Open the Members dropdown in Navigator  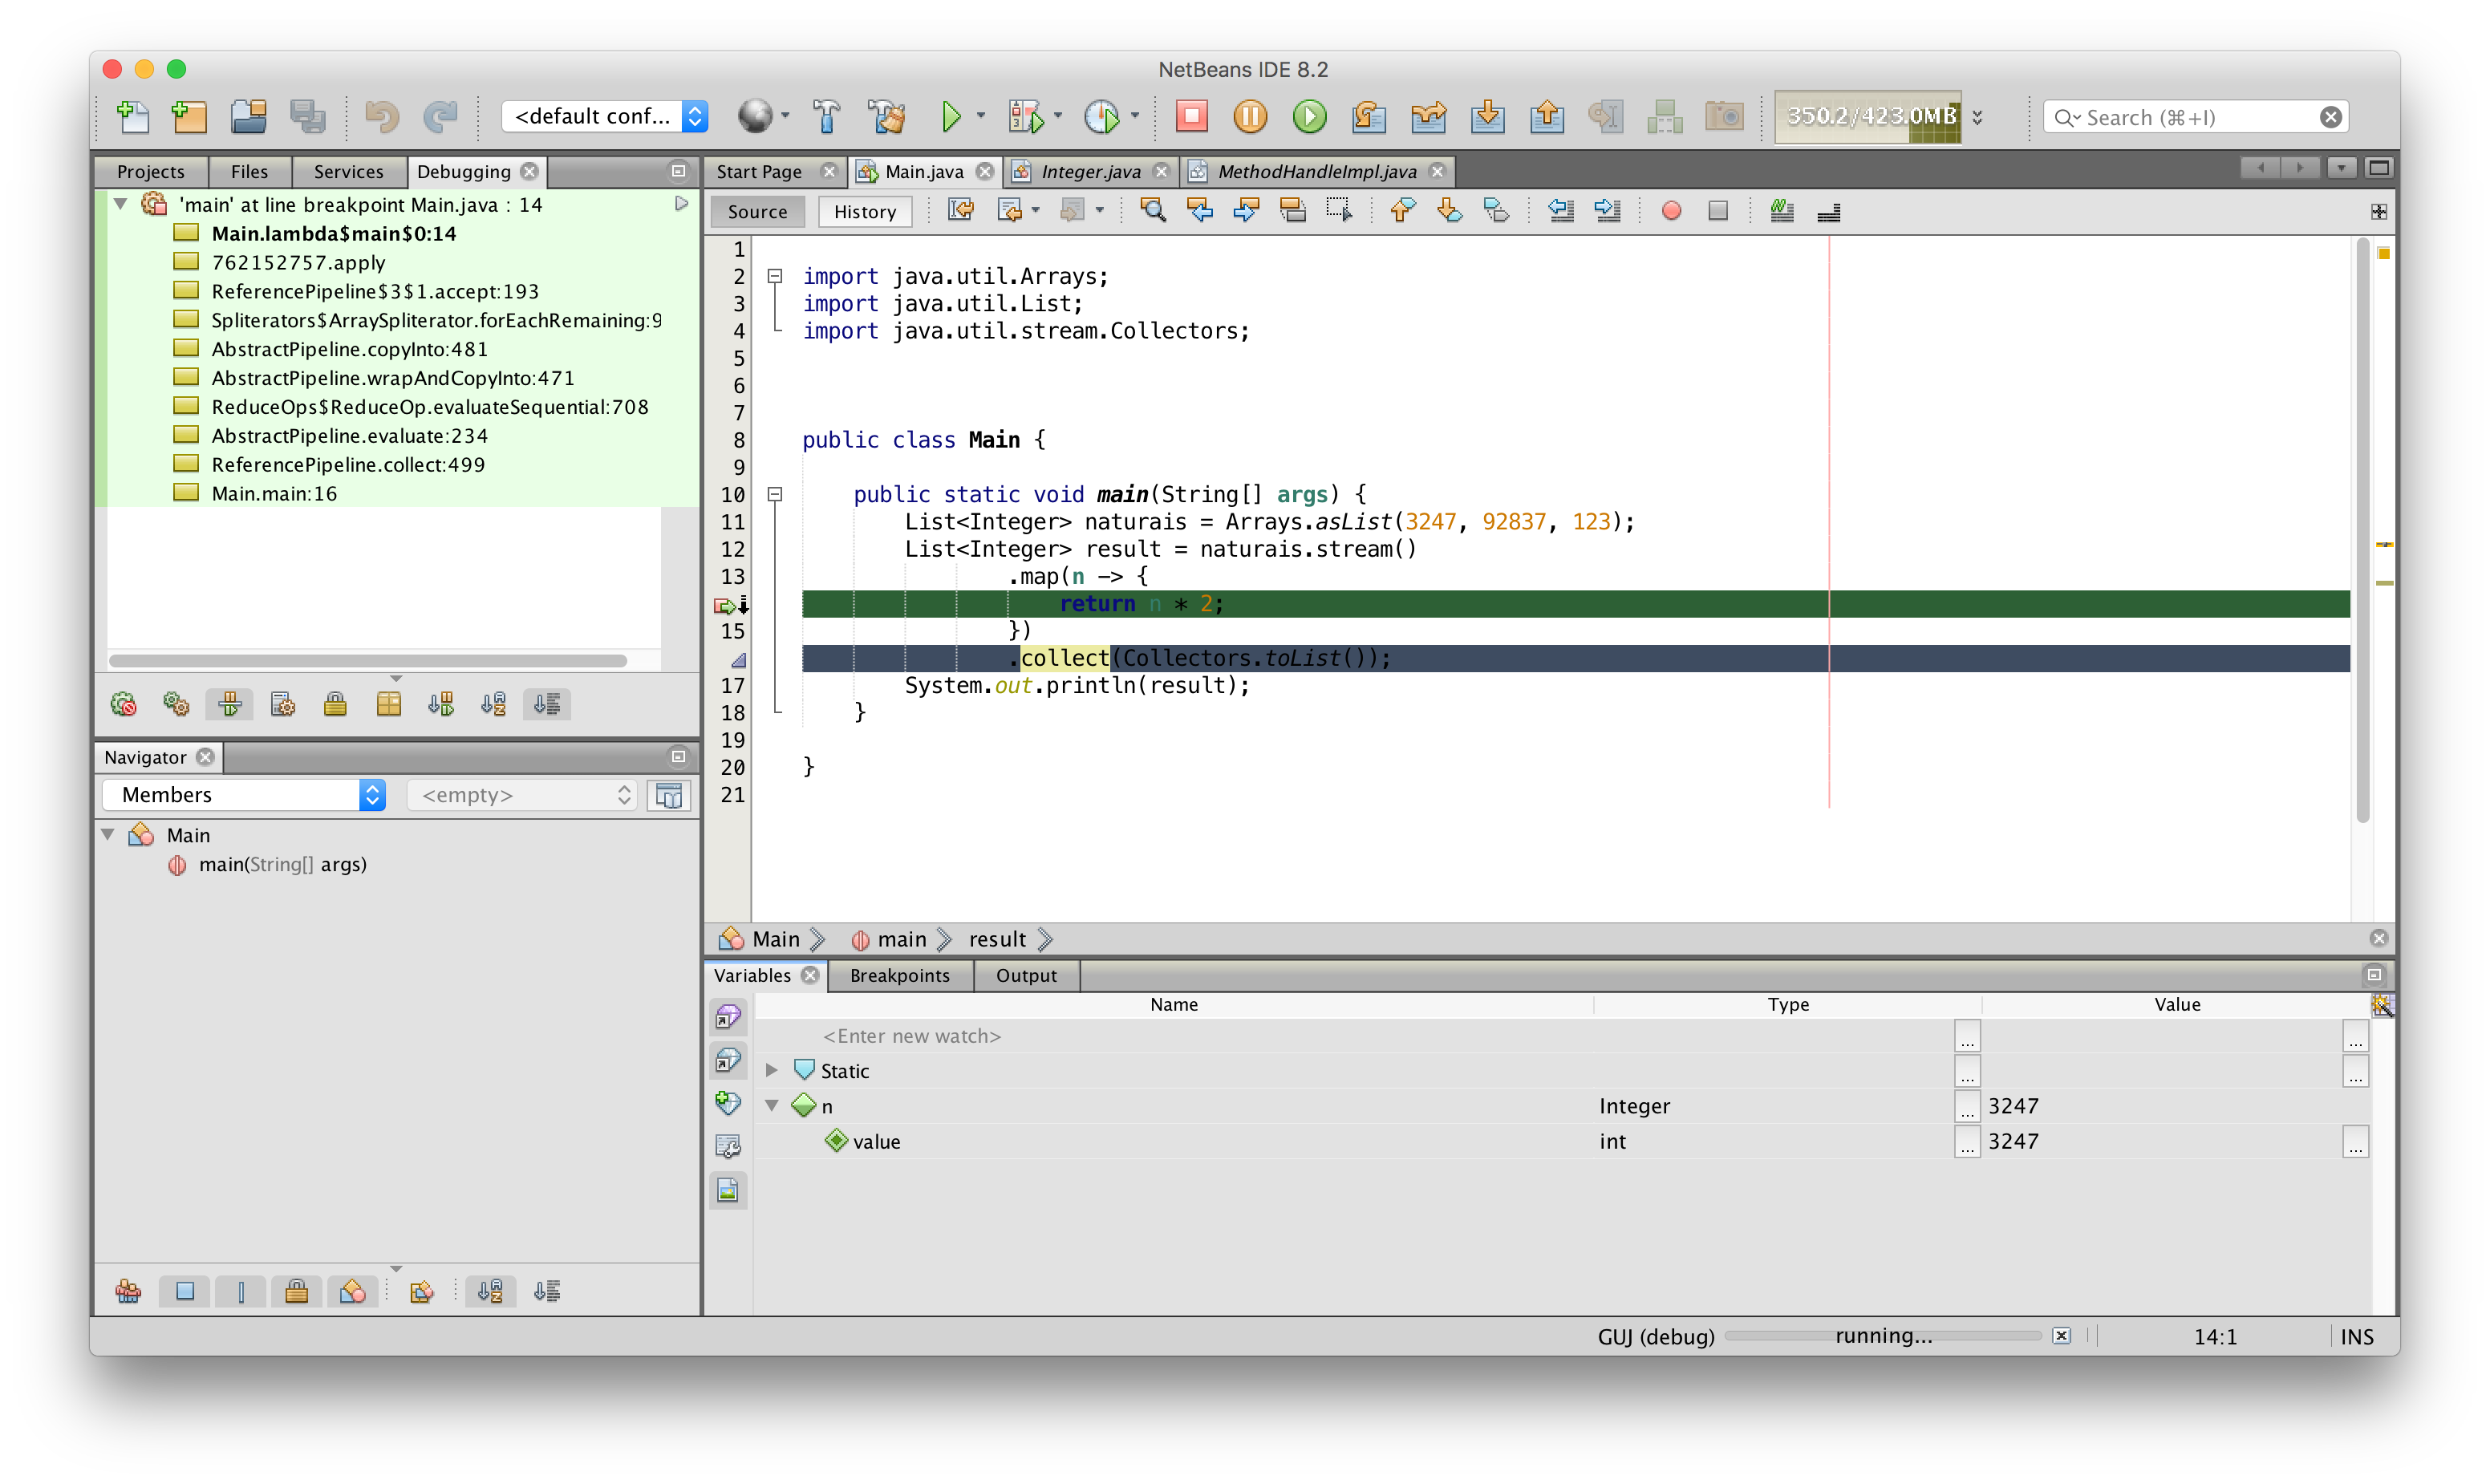coord(244,794)
